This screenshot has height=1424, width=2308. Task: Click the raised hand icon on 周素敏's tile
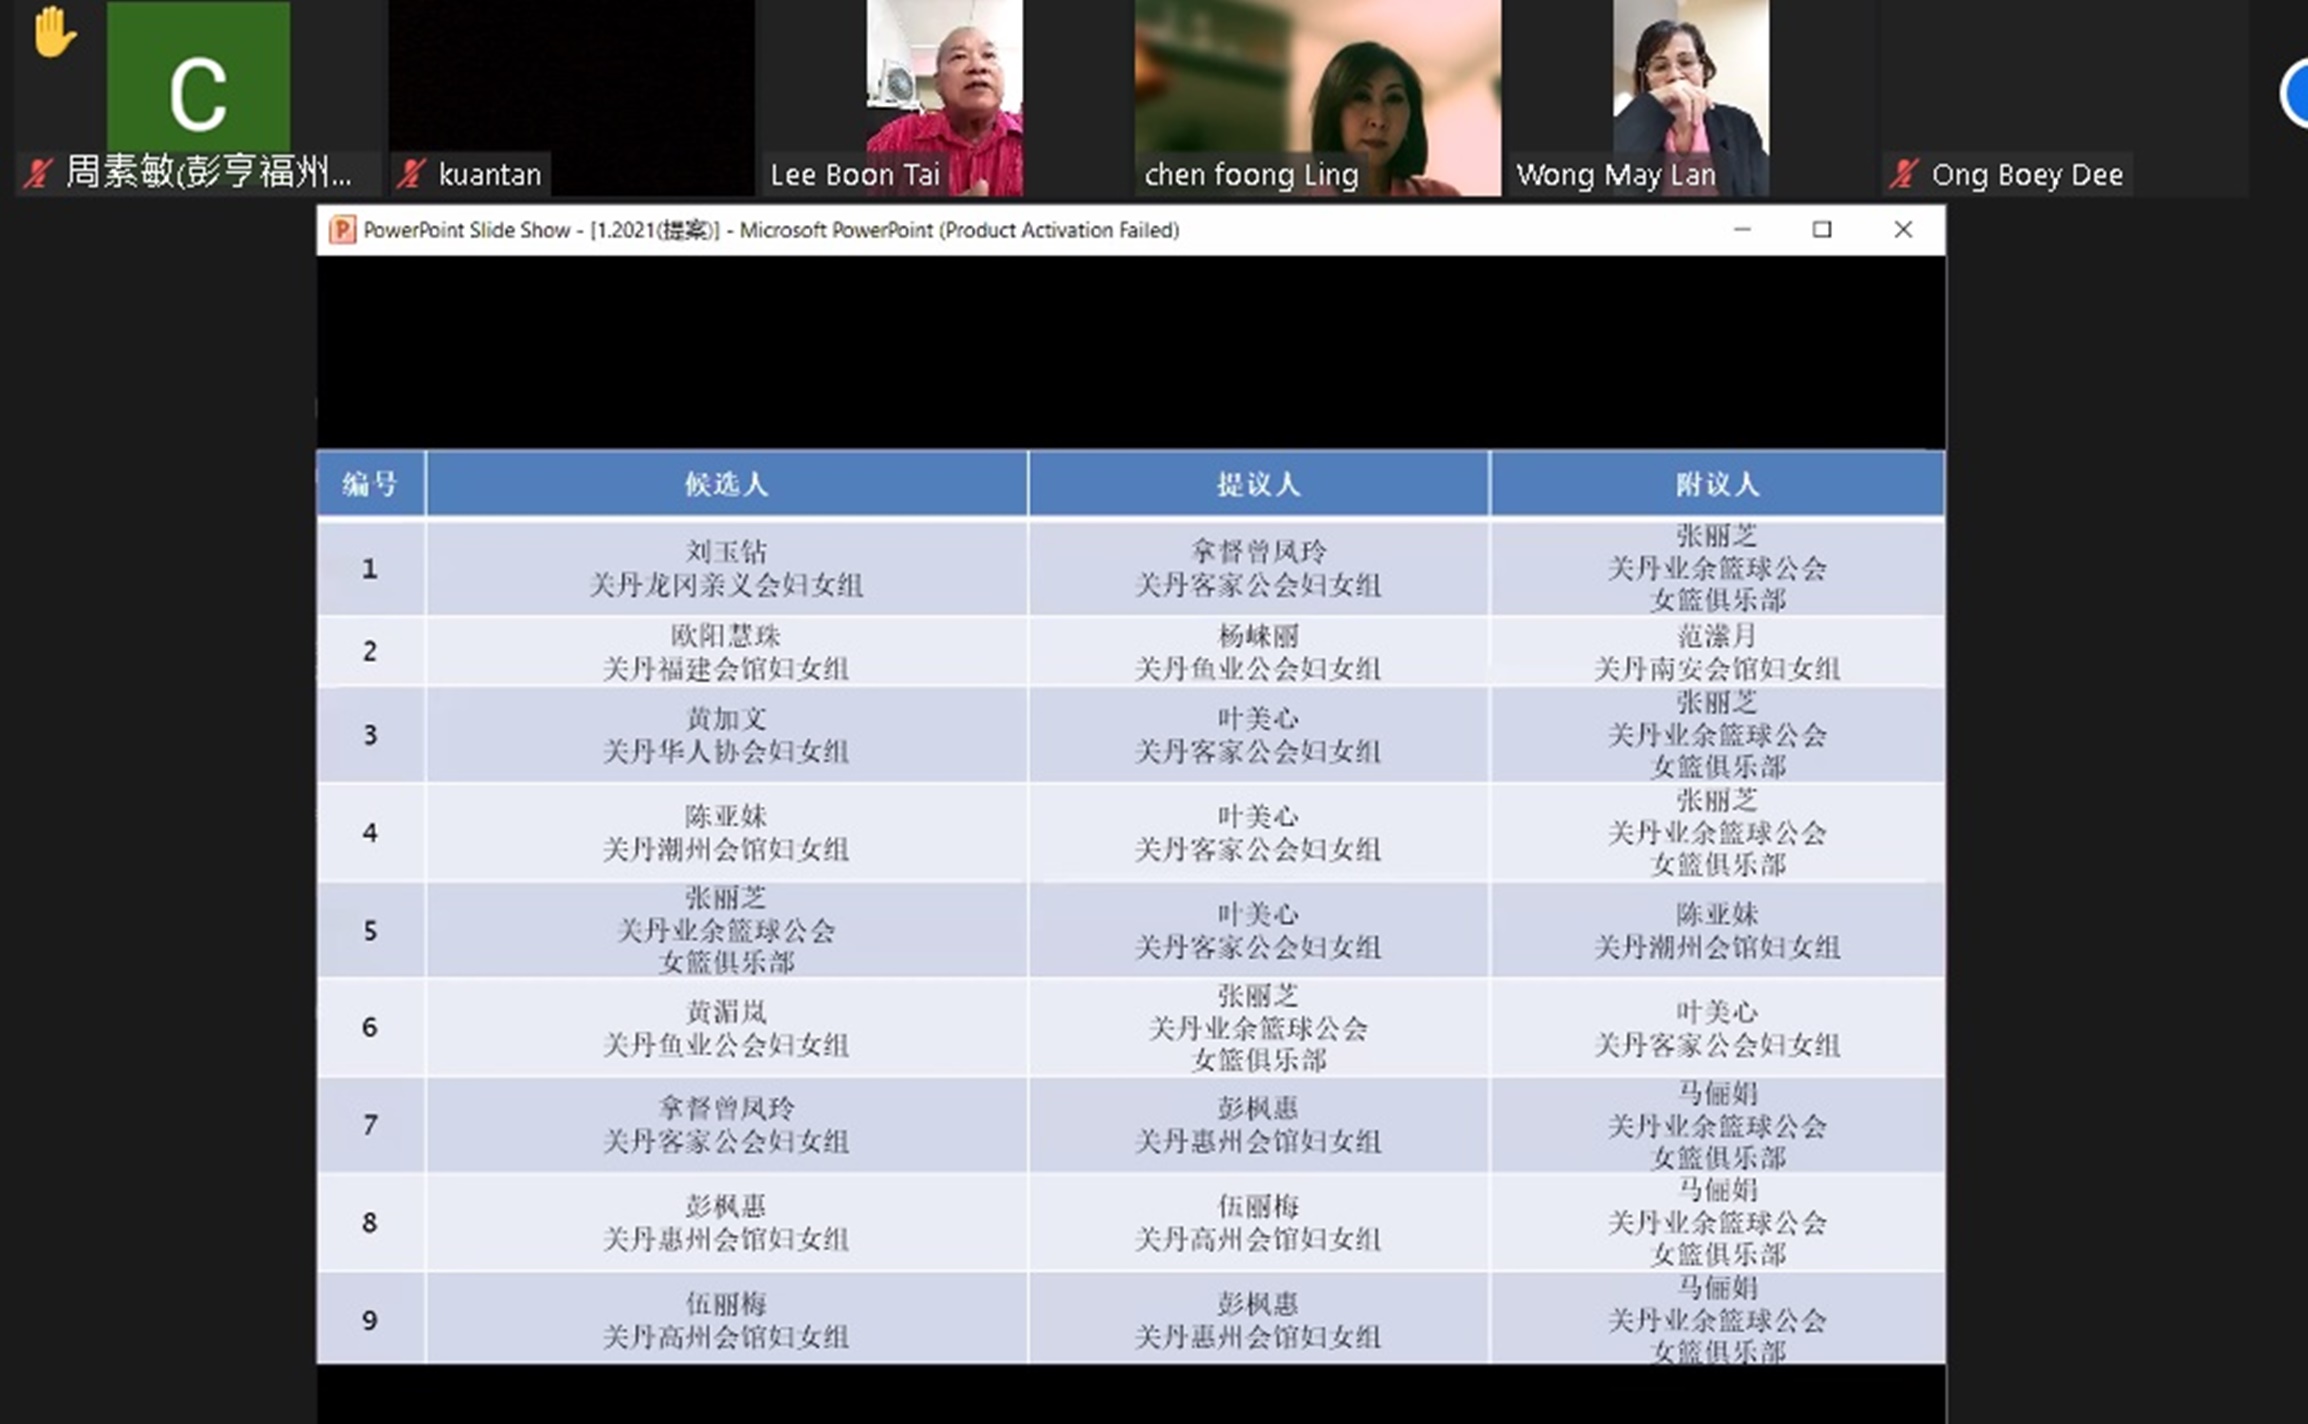(53, 33)
